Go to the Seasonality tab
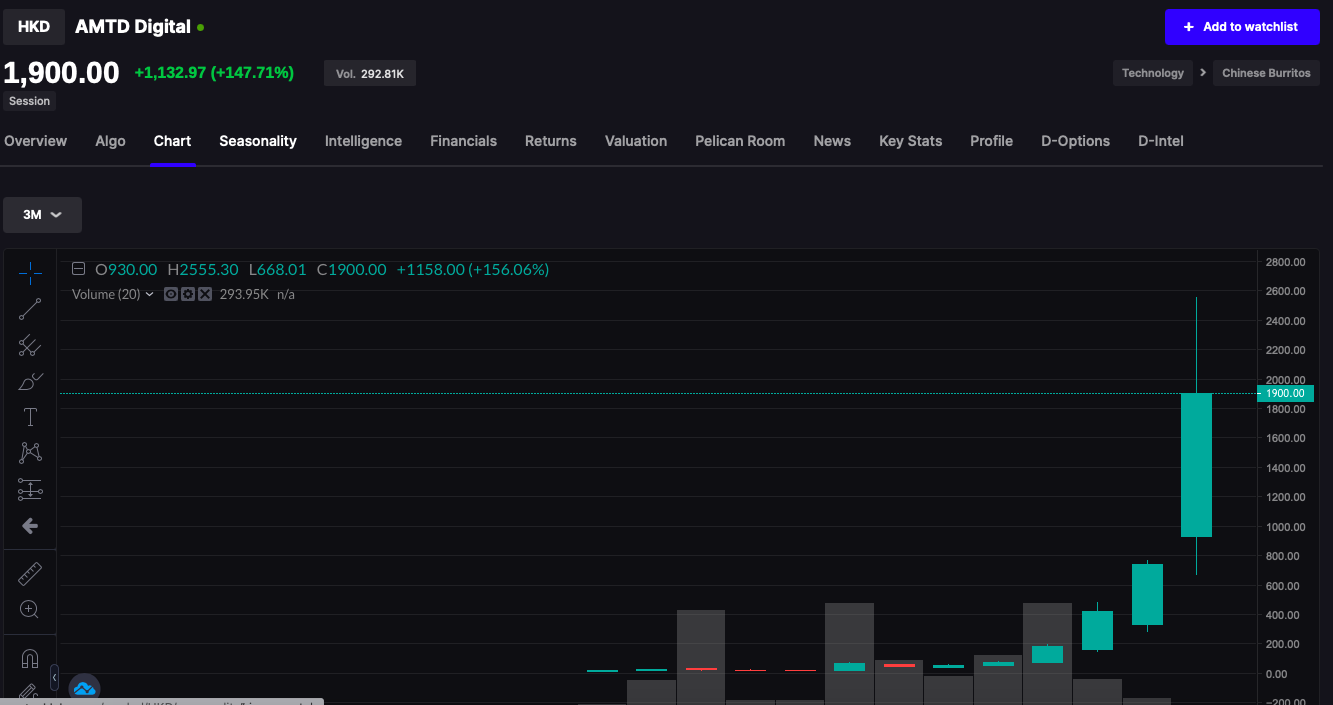Screen dimensions: 1333x705 258,141
